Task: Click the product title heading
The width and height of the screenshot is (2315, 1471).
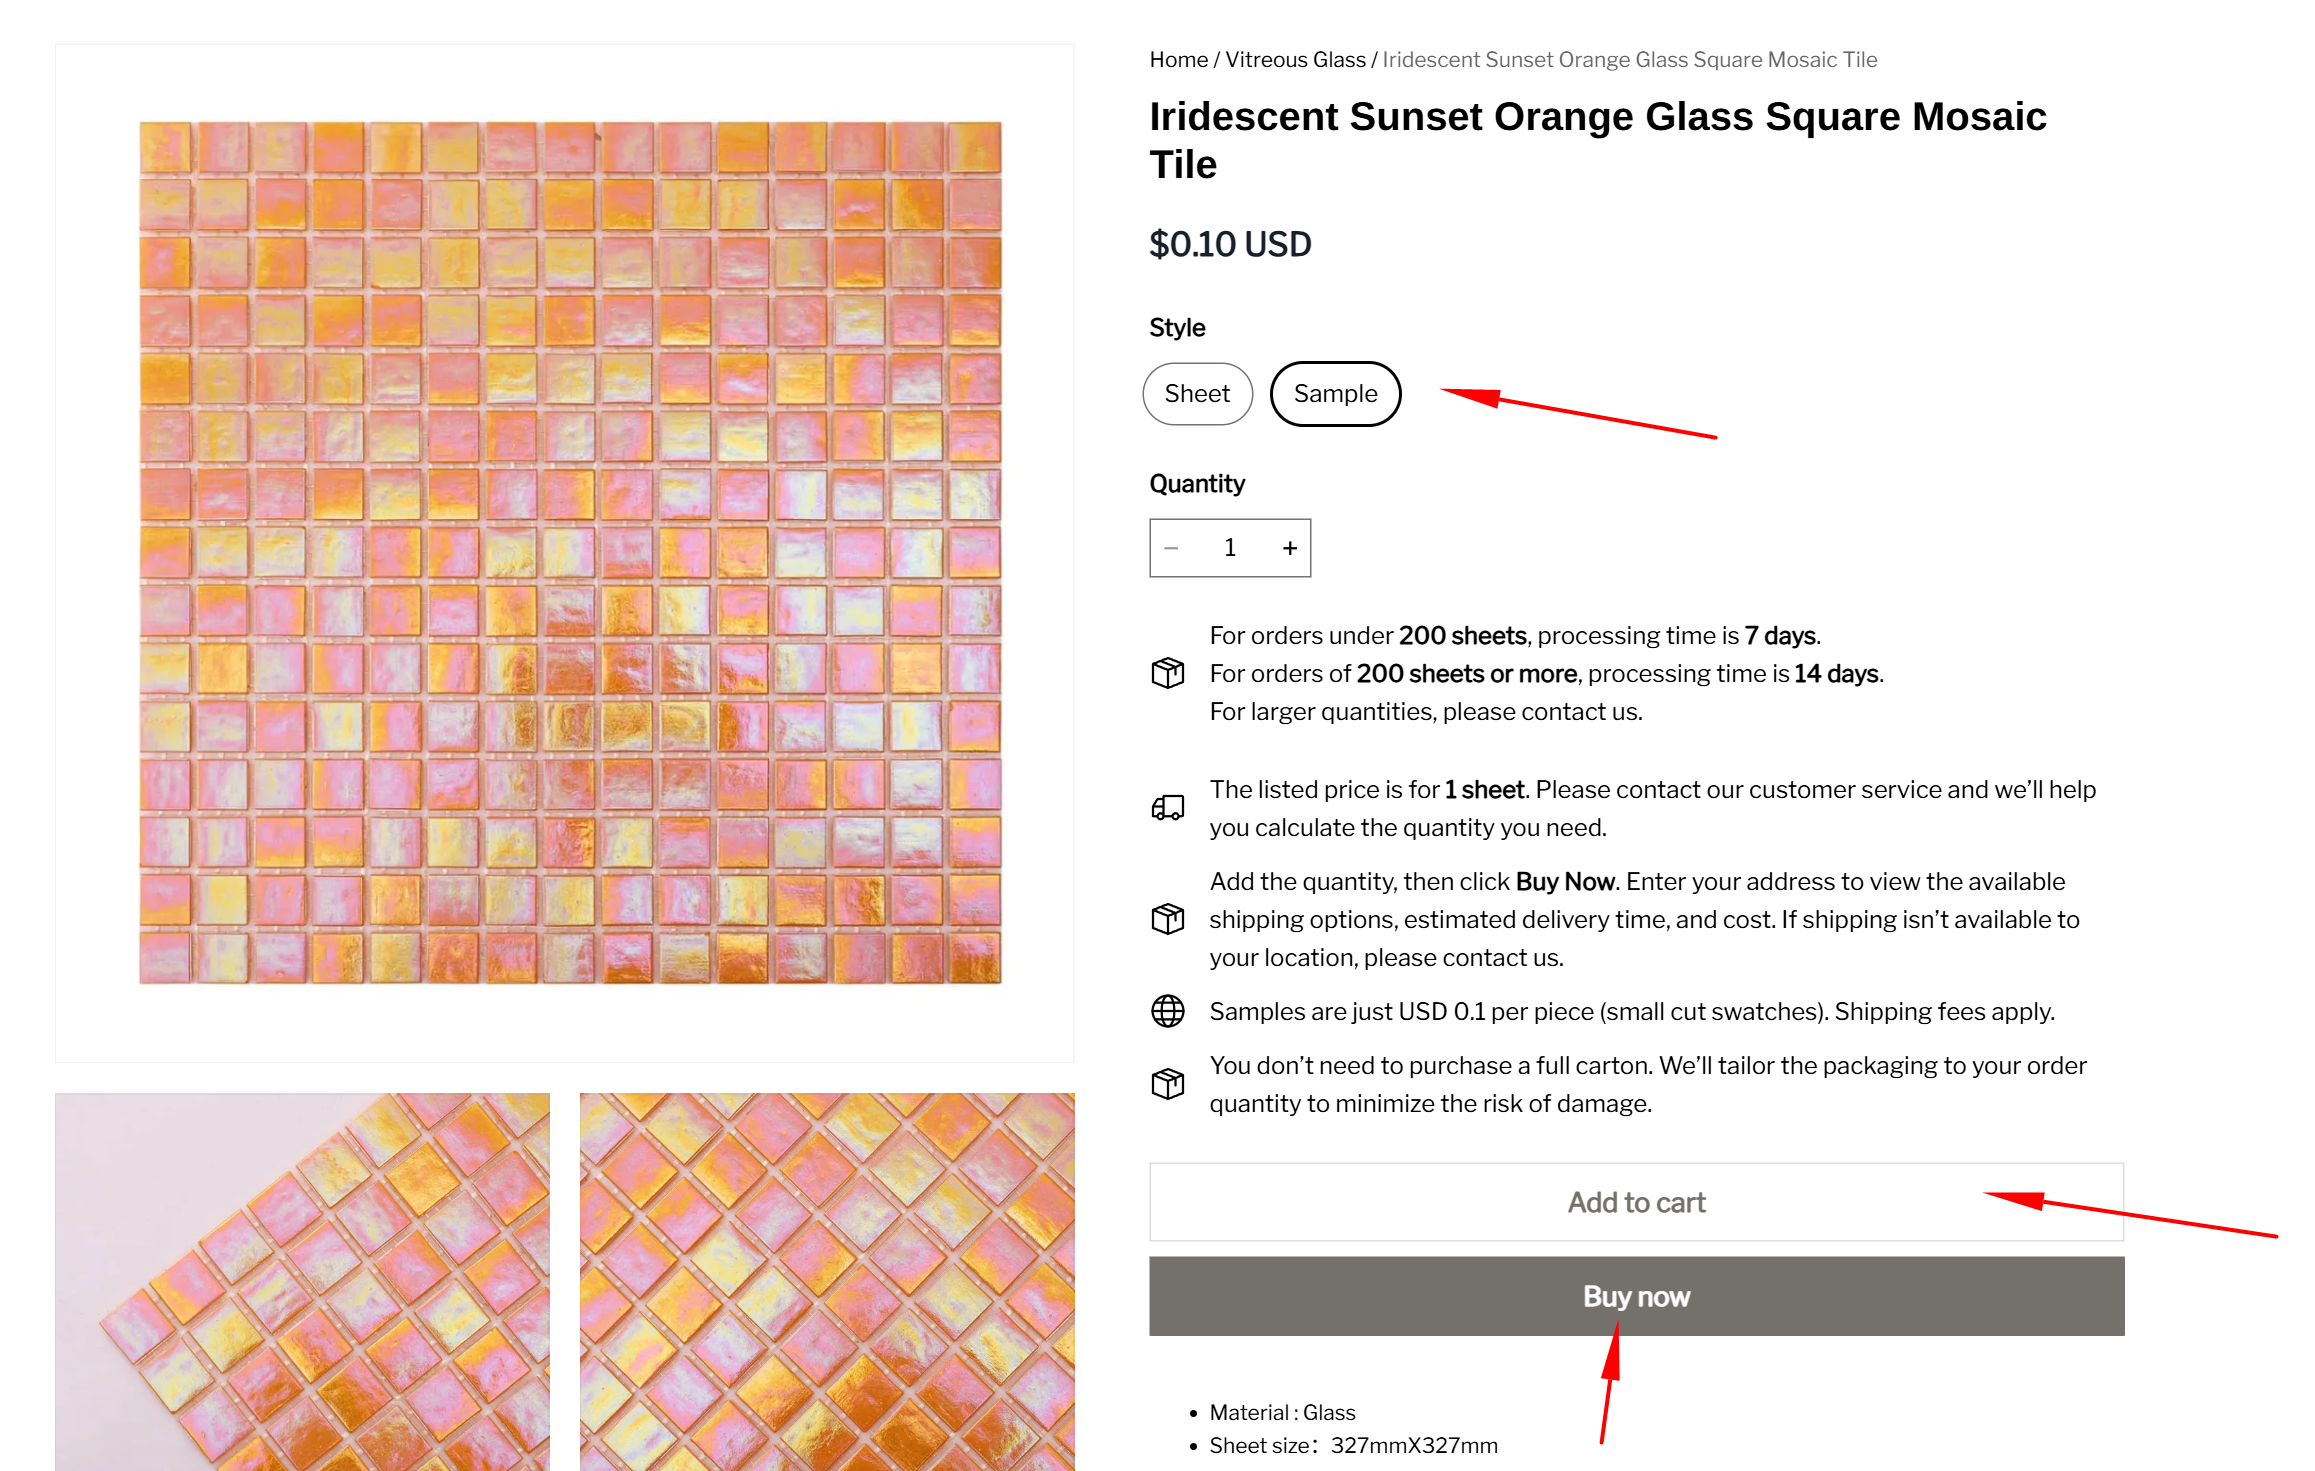Action: click(x=1597, y=140)
